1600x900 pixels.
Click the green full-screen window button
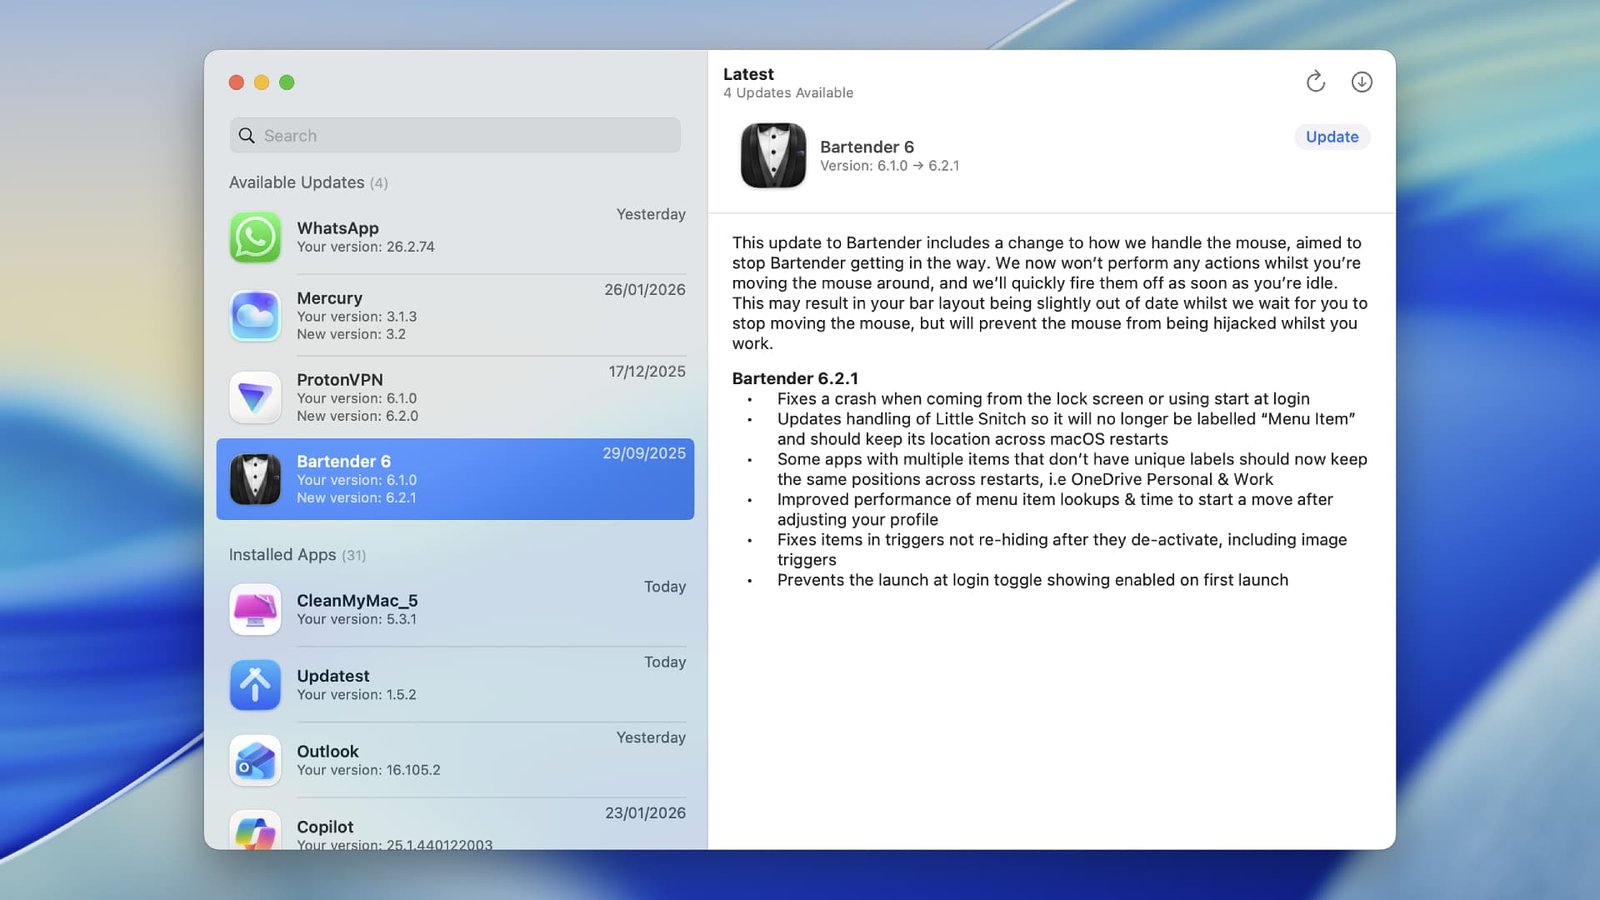click(287, 83)
